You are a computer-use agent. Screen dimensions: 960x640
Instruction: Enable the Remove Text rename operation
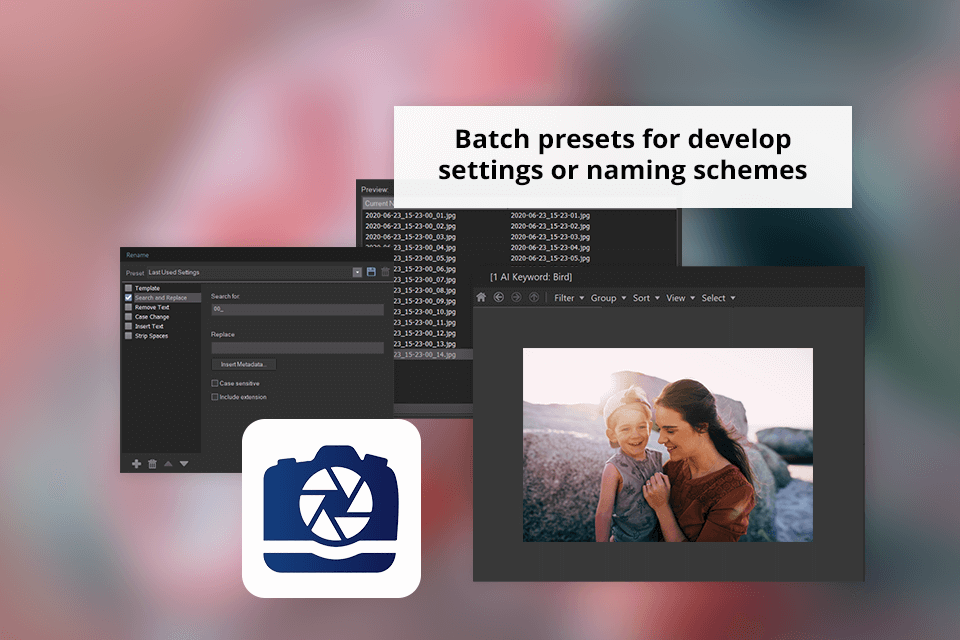[x=128, y=307]
